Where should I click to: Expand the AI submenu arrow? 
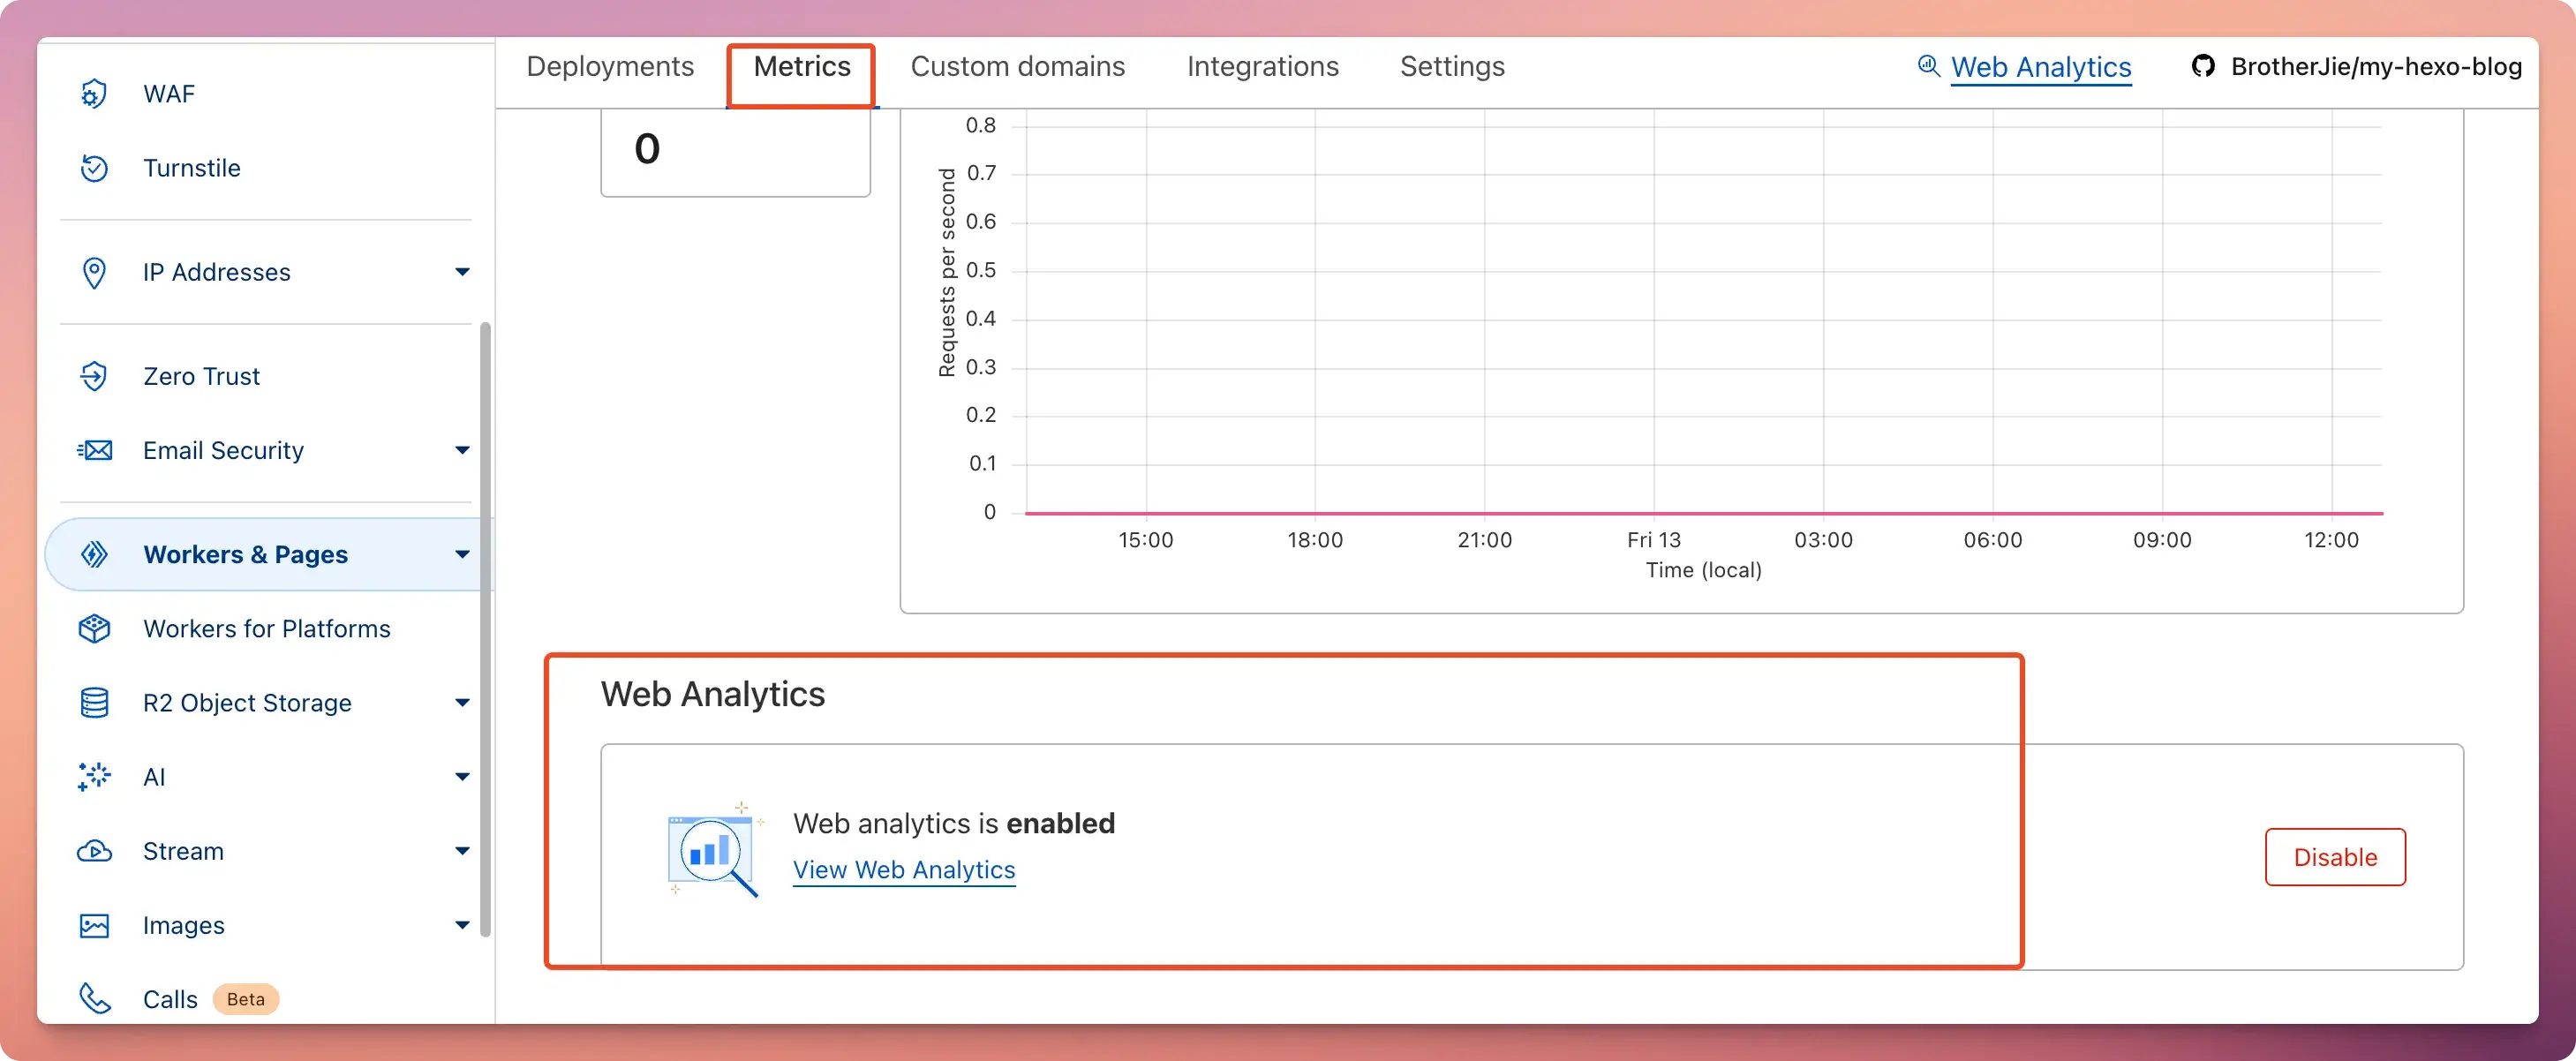462,776
